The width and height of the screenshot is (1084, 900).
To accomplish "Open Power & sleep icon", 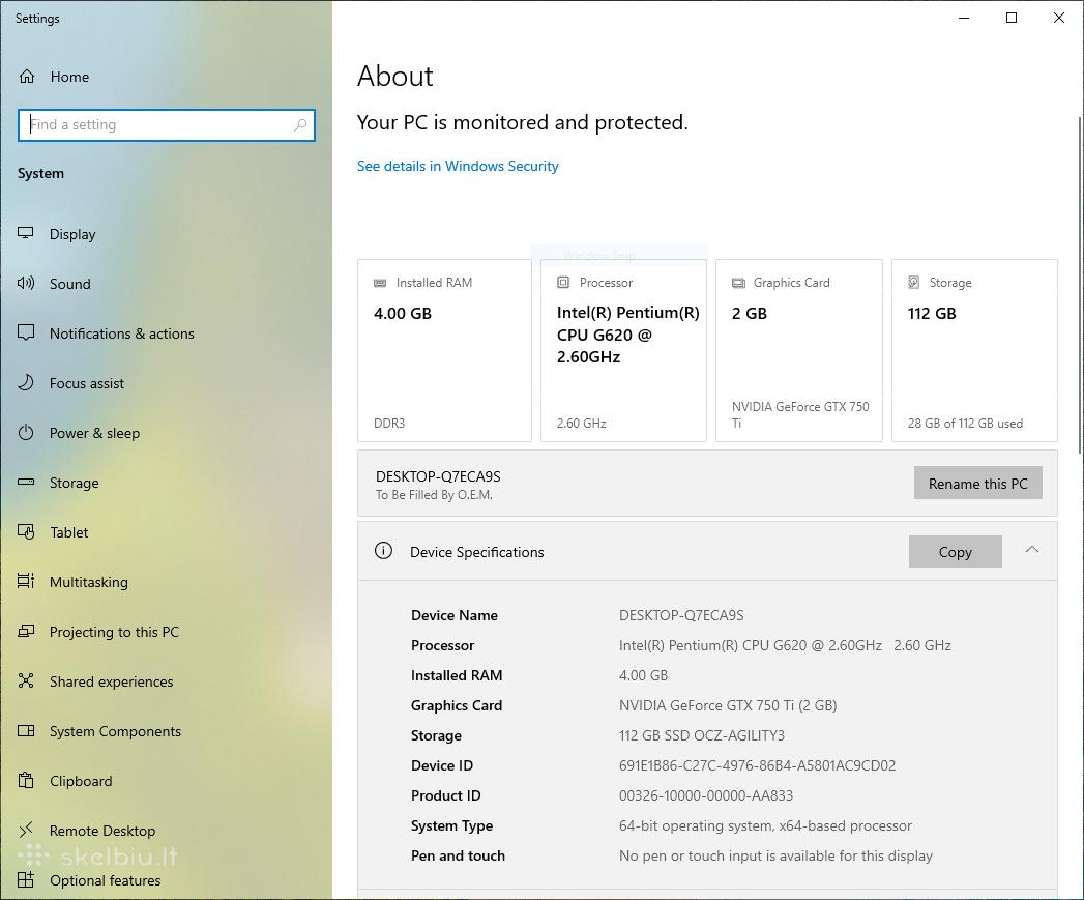I will click(26, 432).
